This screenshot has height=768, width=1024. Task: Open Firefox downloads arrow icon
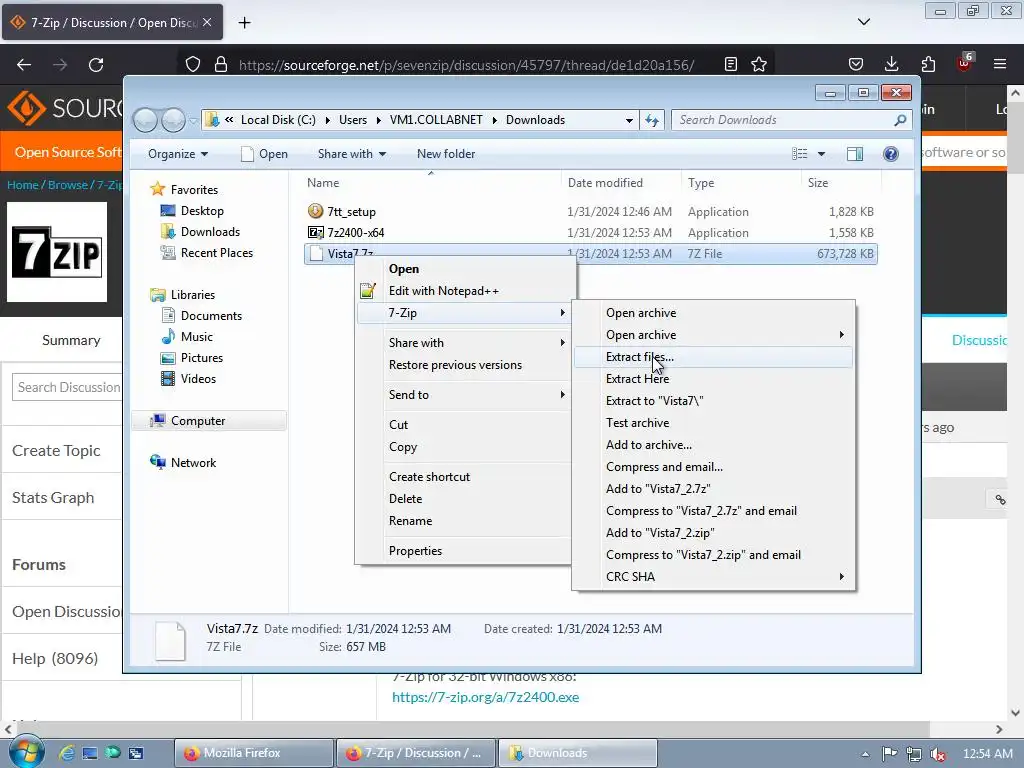891,64
